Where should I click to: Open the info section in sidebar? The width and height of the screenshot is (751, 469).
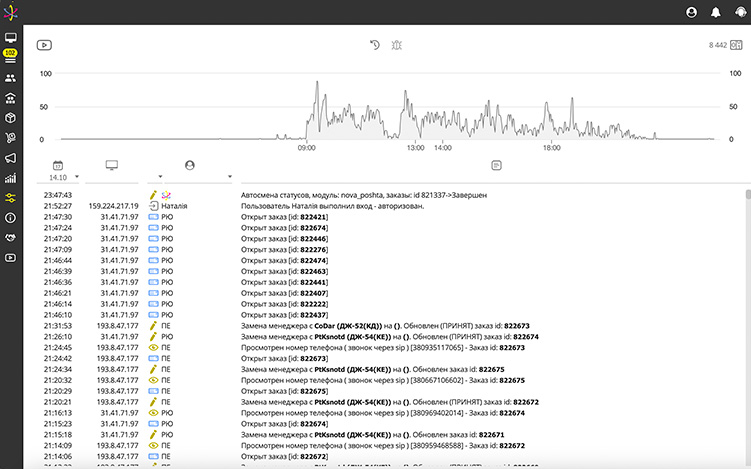pyautogui.click(x=10, y=218)
